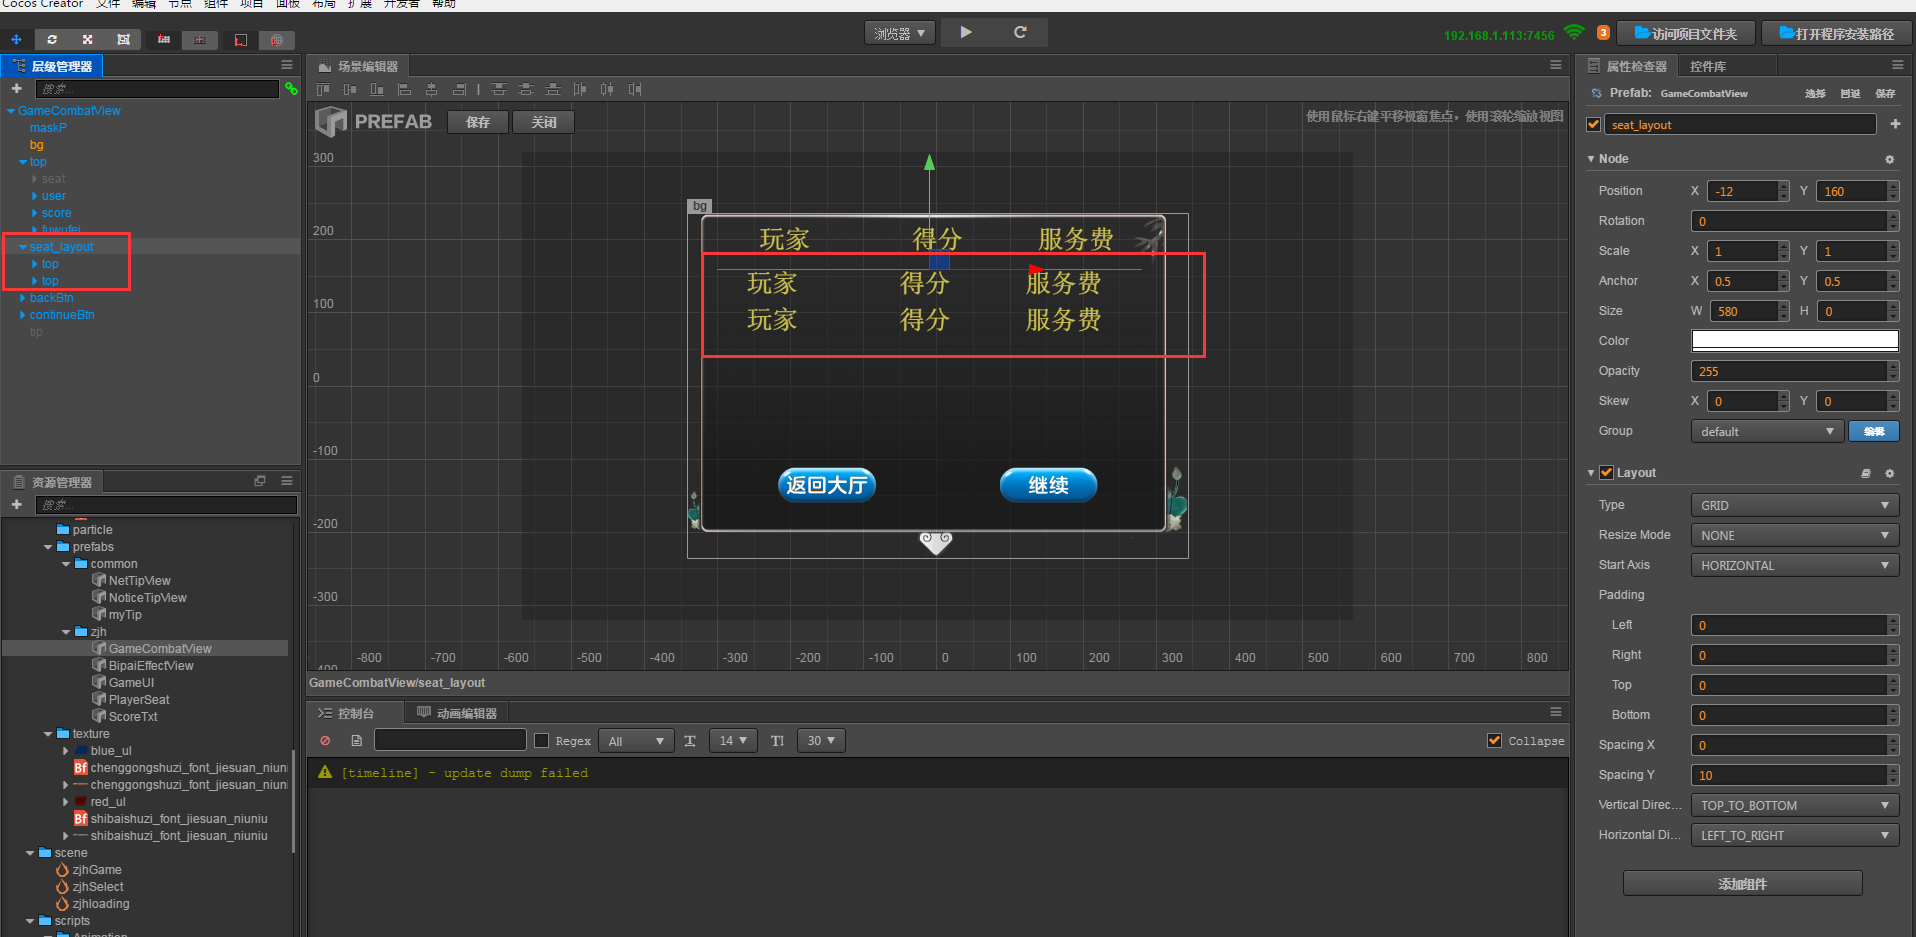Add an asset with the assets plus icon
Viewport: 1916px width, 937px height.
pos(16,505)
